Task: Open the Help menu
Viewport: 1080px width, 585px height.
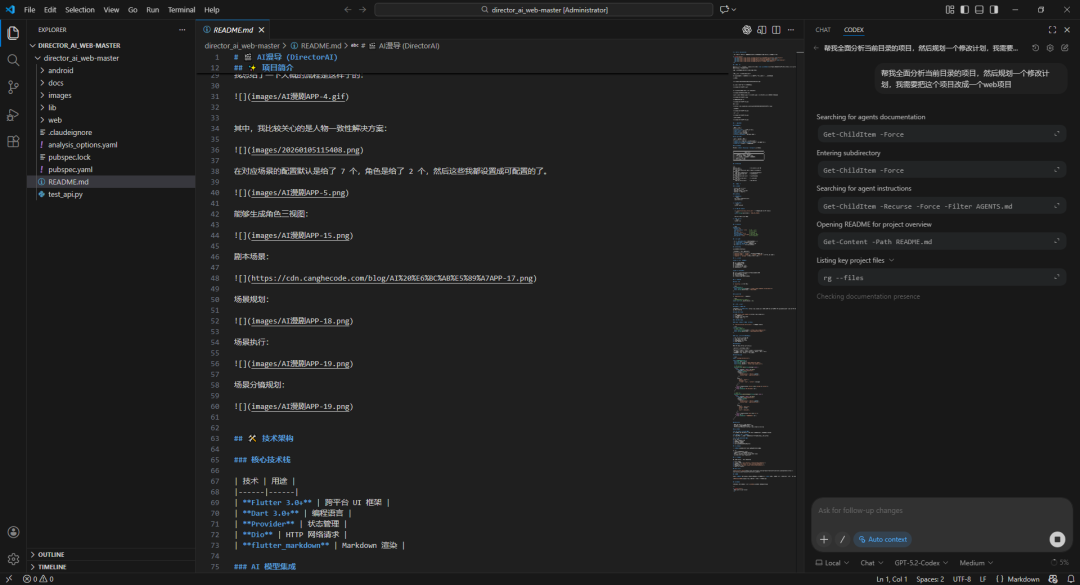Action: coord(211,10)
